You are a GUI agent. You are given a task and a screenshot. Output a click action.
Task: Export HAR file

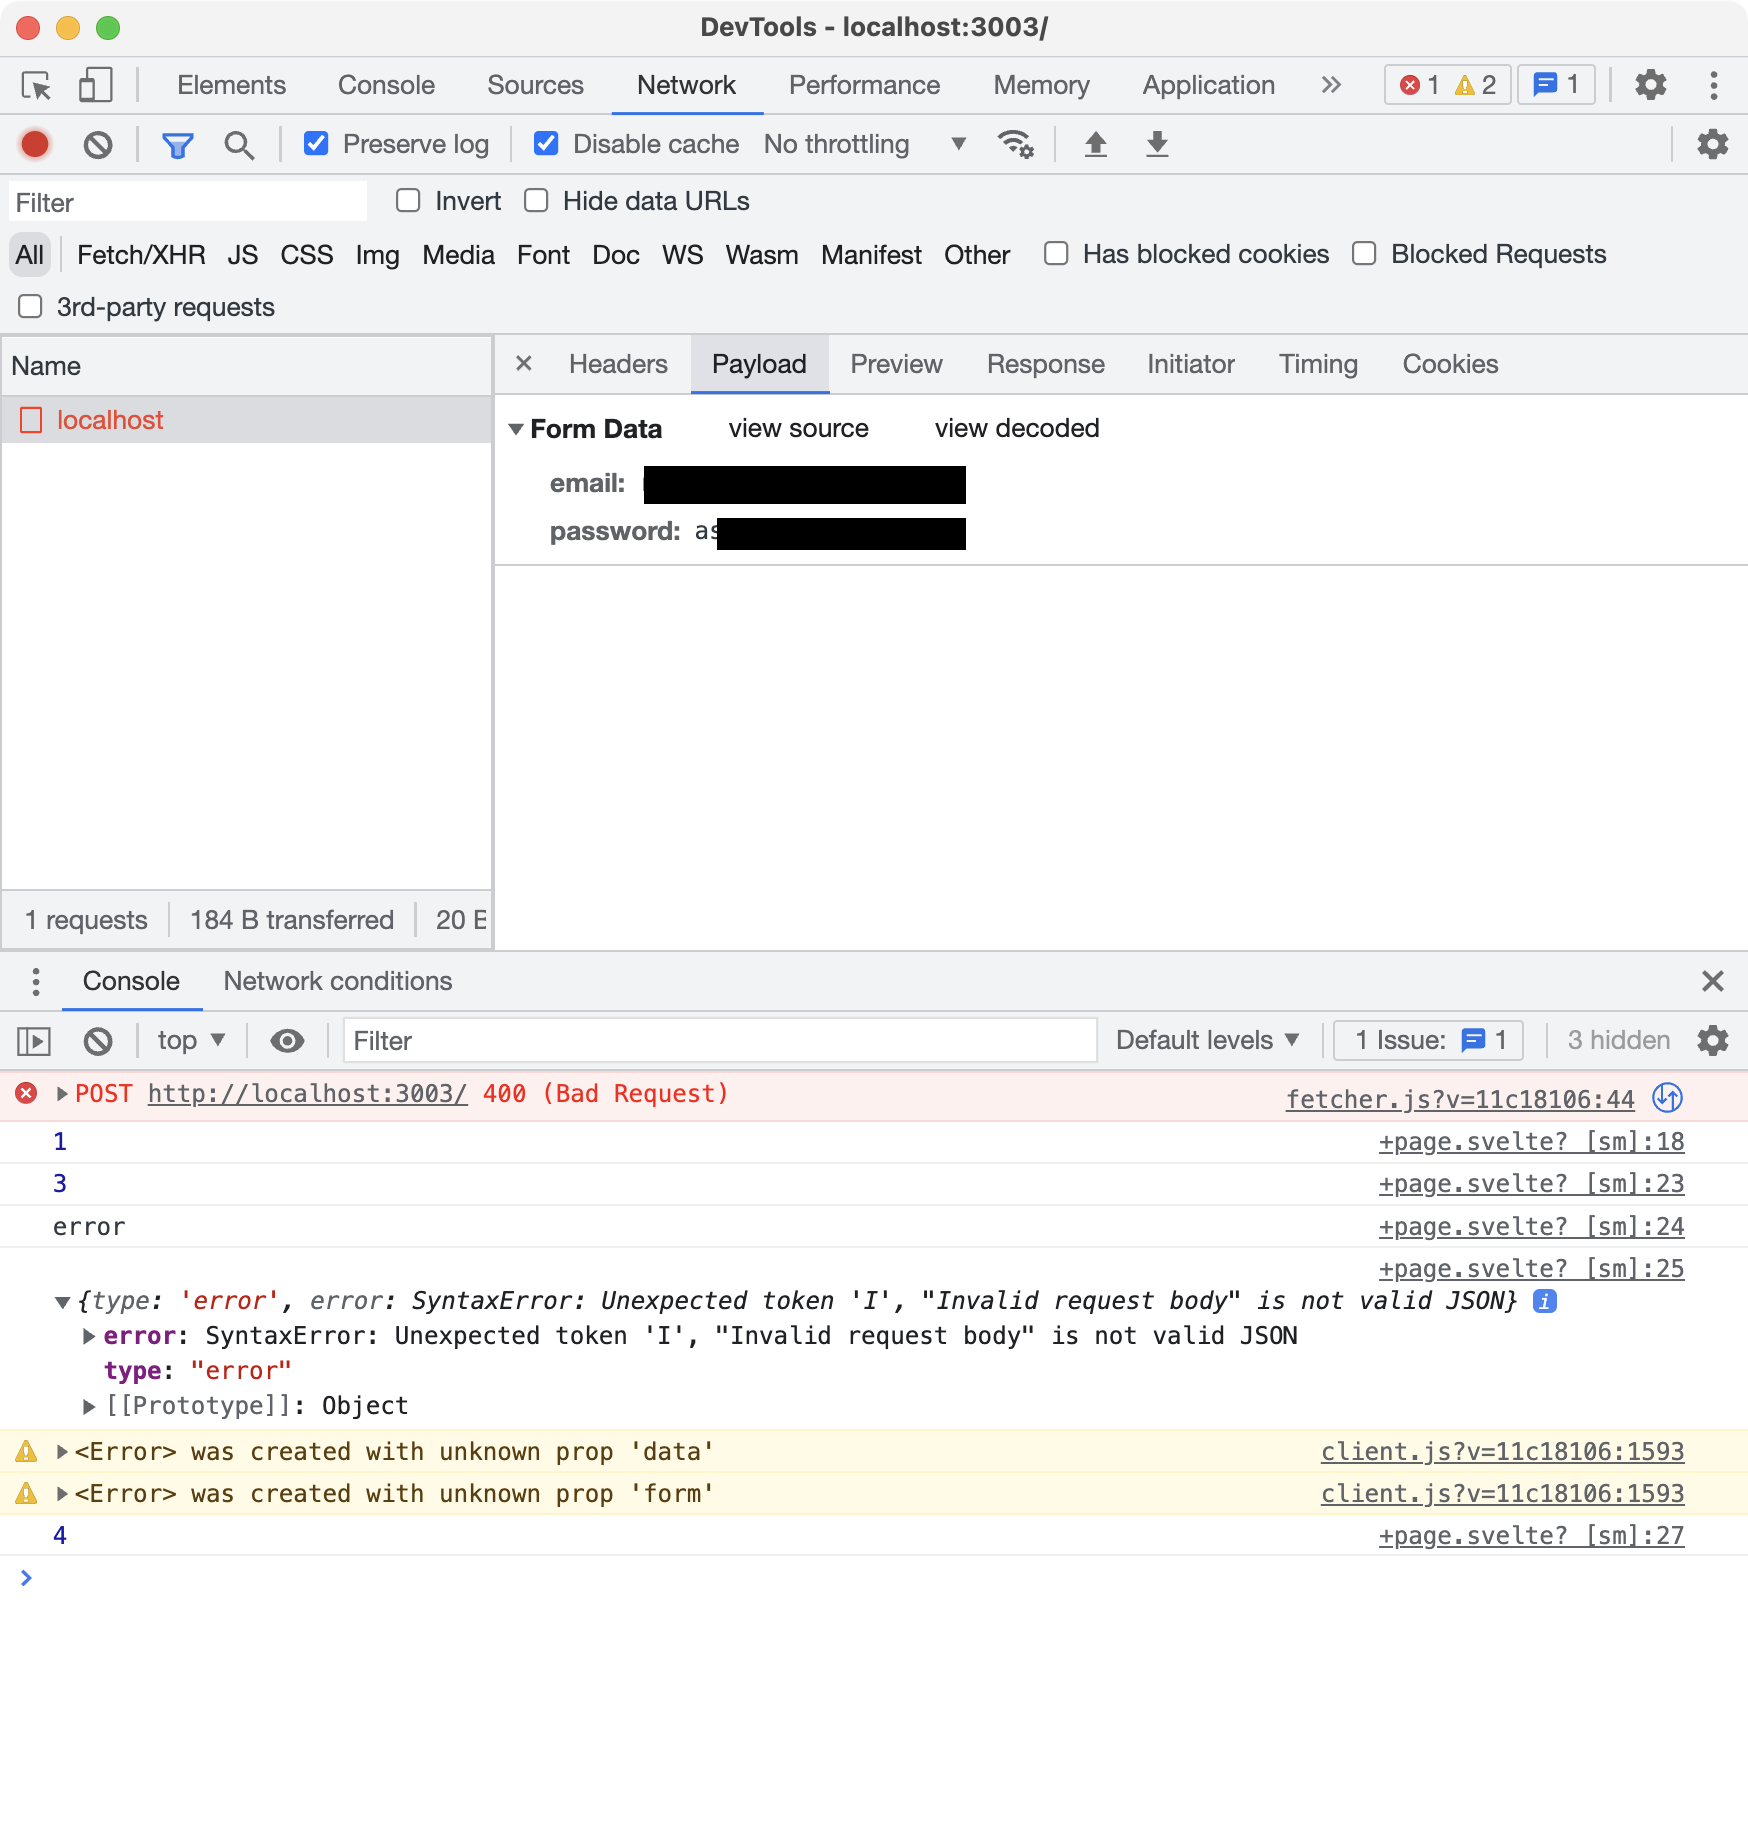coord(1156,144)
